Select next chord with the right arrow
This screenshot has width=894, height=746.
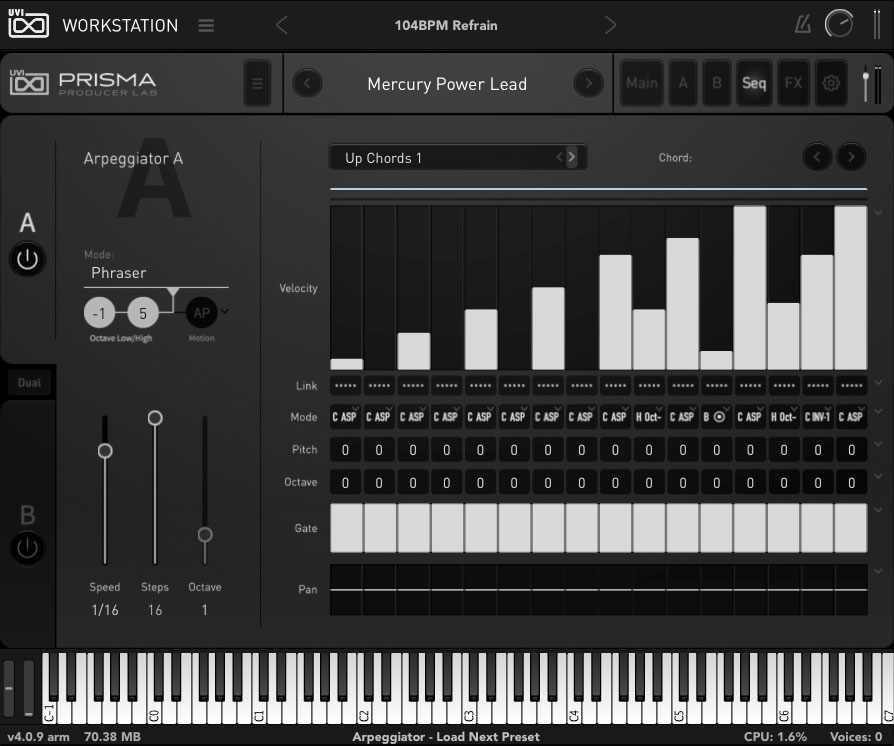tap(851, 157)
